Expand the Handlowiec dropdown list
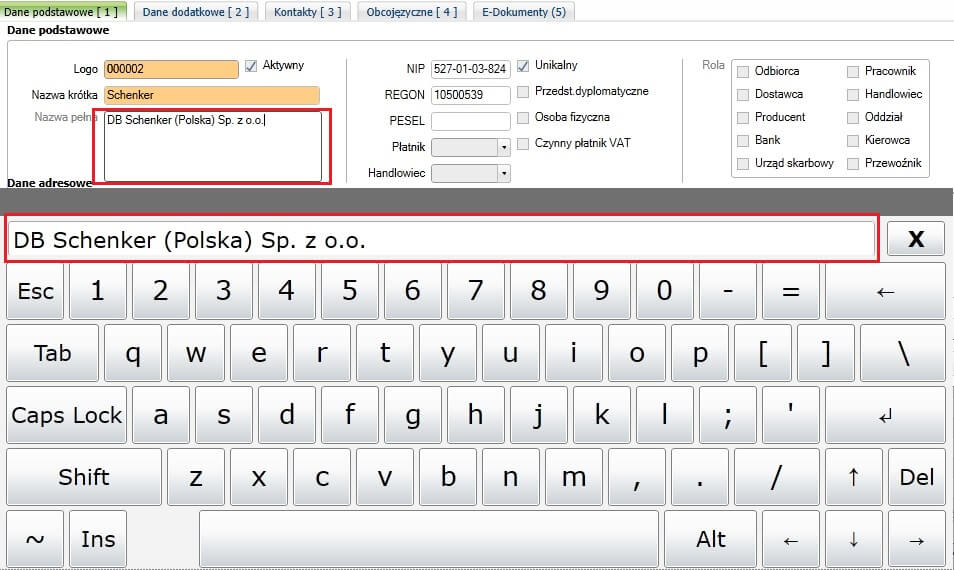 [x=504, y=173]
